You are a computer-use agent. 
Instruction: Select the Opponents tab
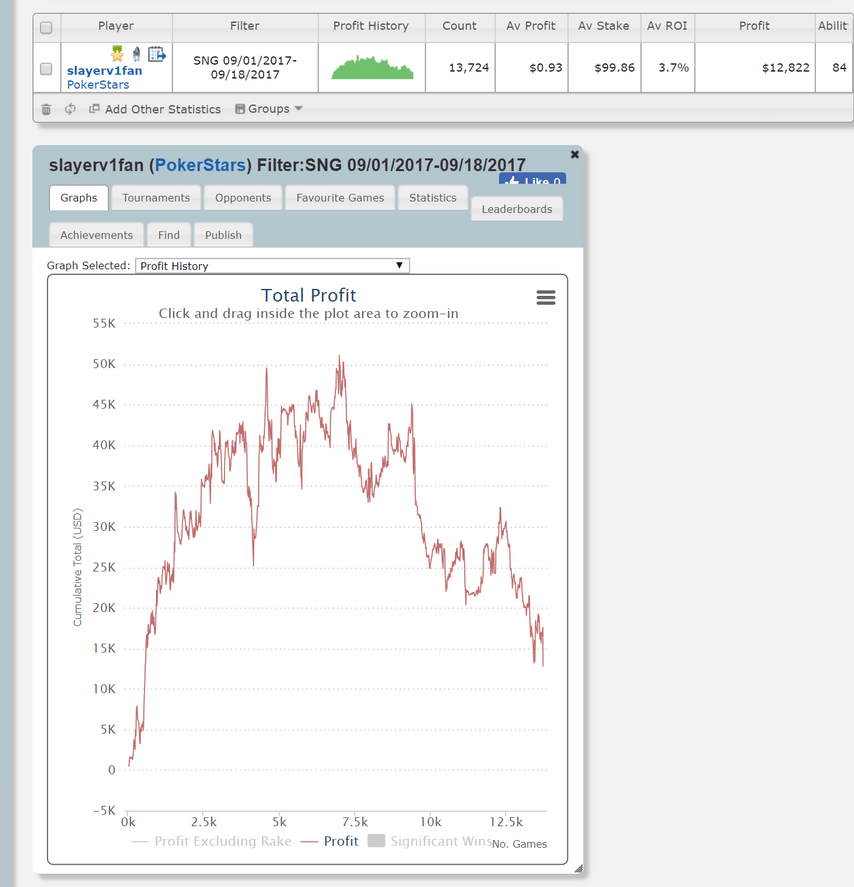click(x=243, y=198)
